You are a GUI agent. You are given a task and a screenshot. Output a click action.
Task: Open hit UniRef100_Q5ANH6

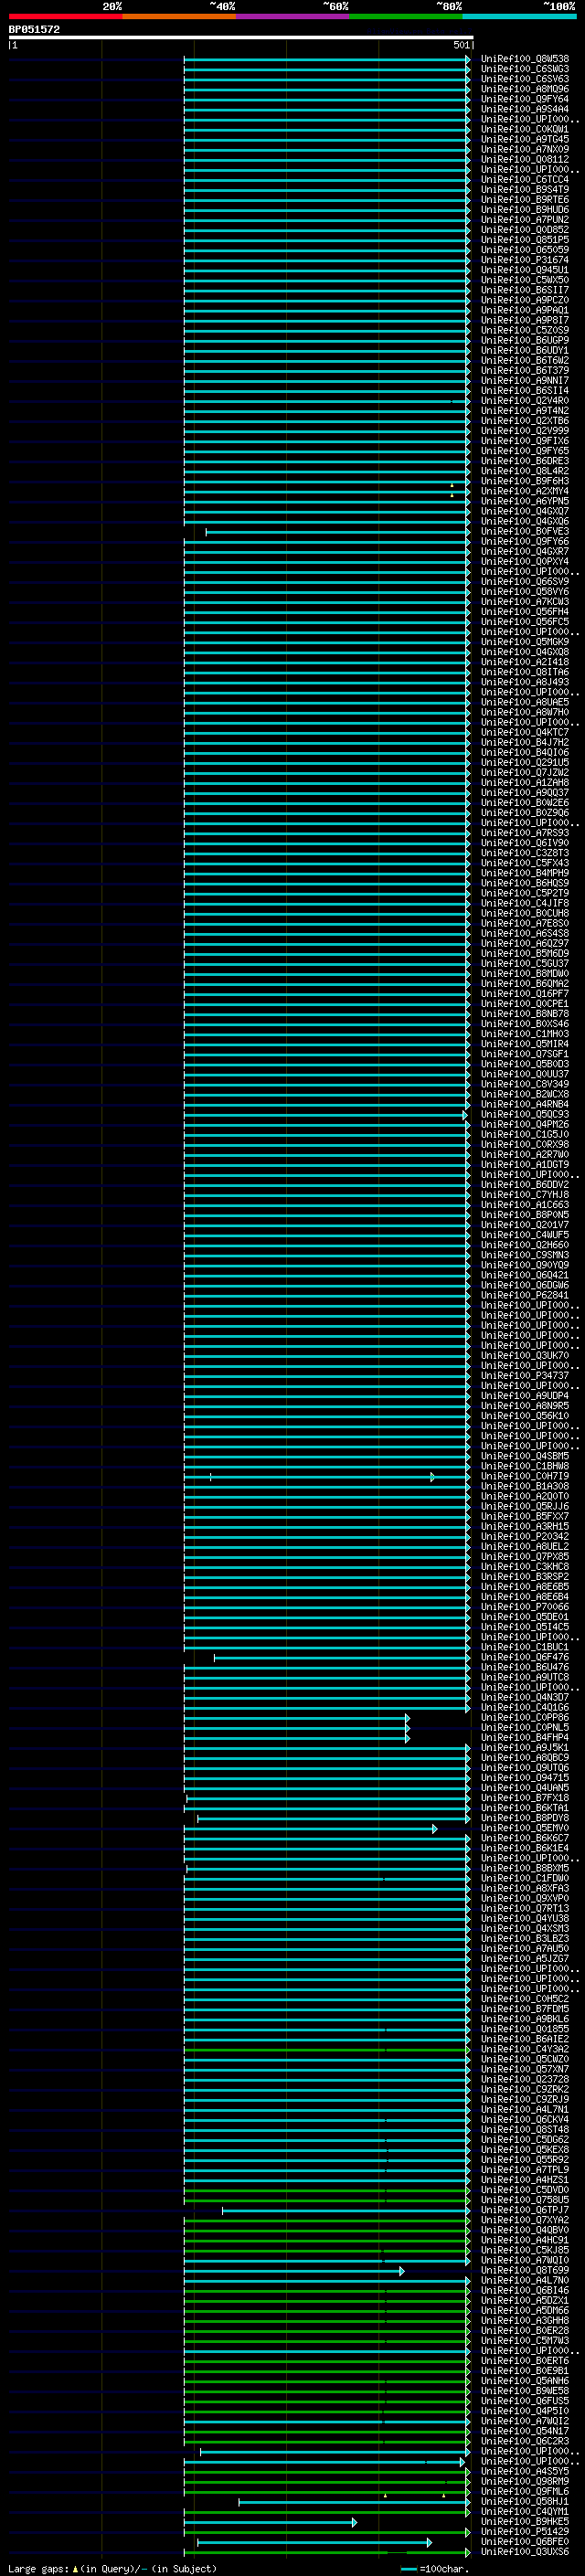coord(524,2381)
